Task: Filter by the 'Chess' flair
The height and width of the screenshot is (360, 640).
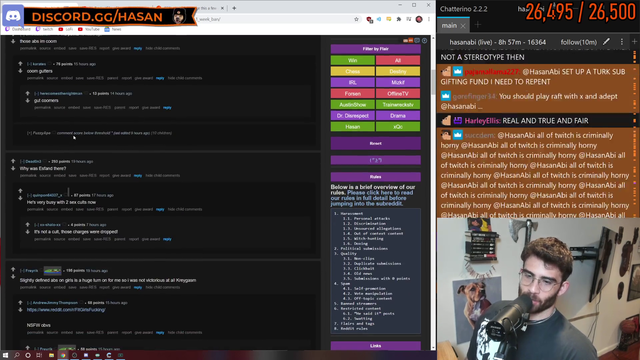Action: click(x=353, y=71)
